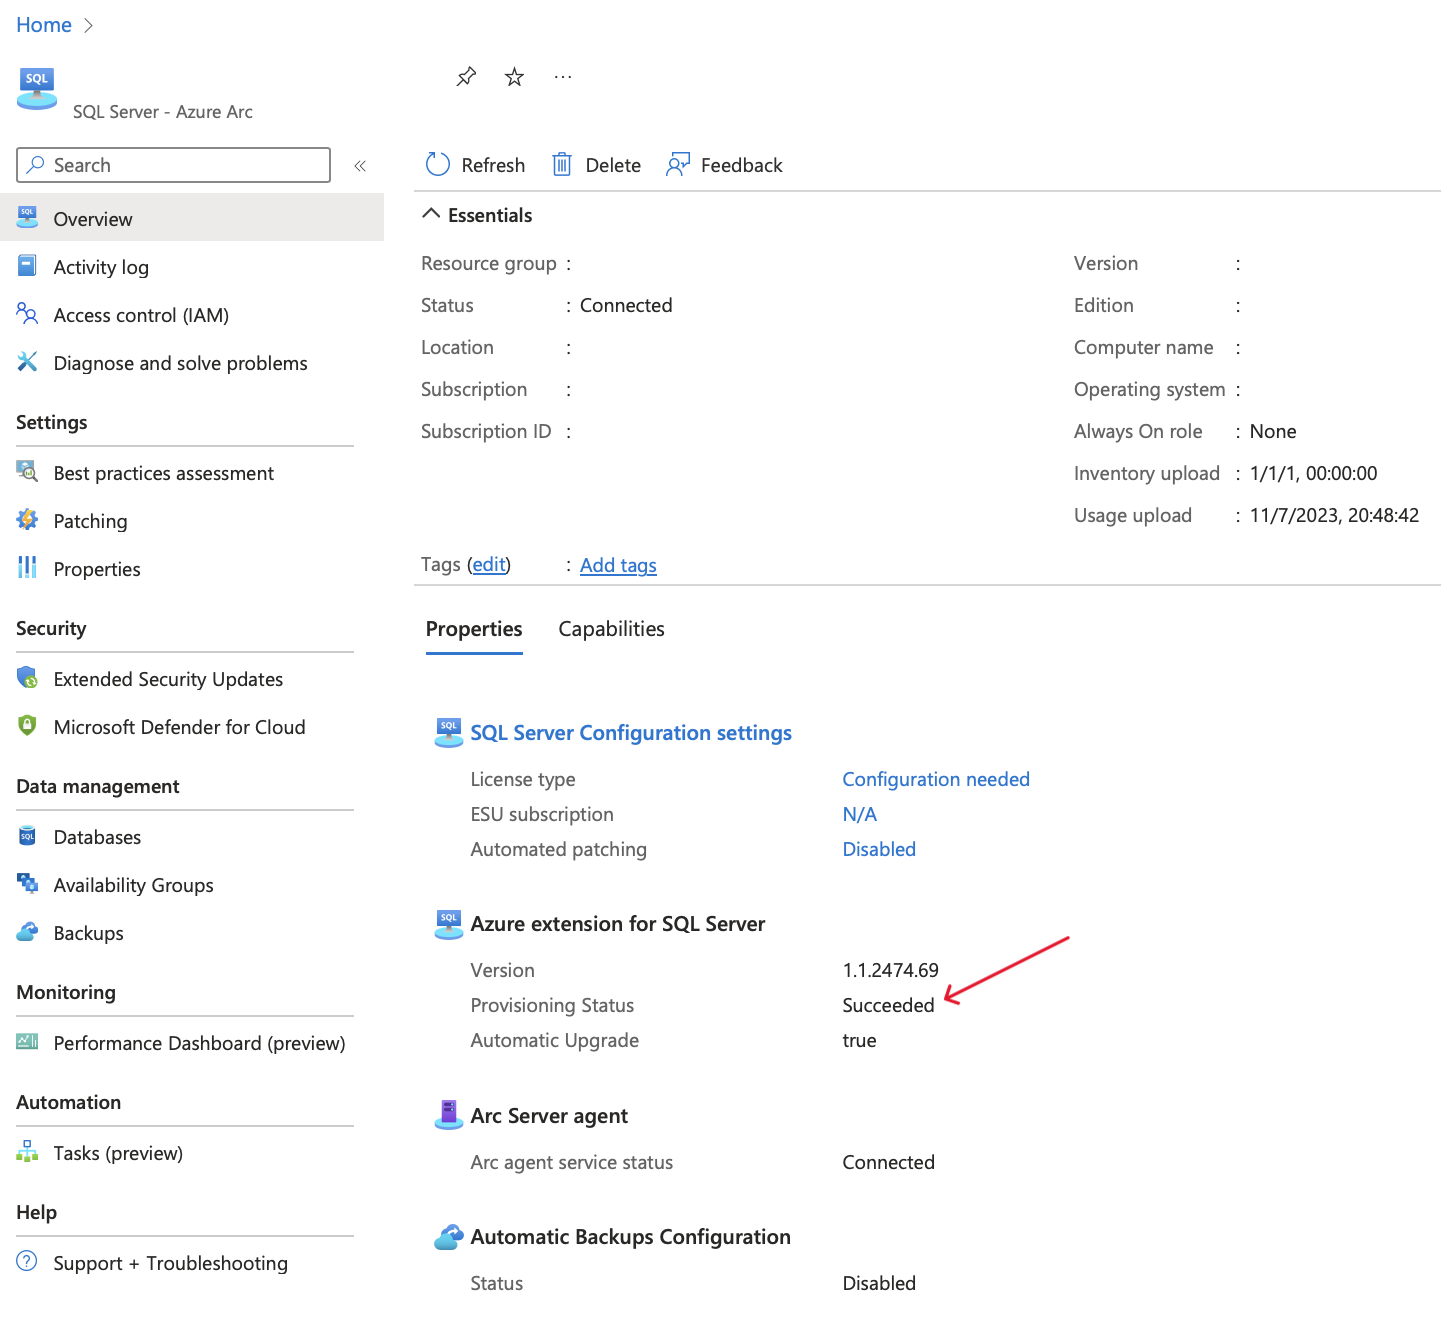This screenshot has width=1441, height=1333.
Task: Click the Feedback person icon
Action: click(678, 164)
